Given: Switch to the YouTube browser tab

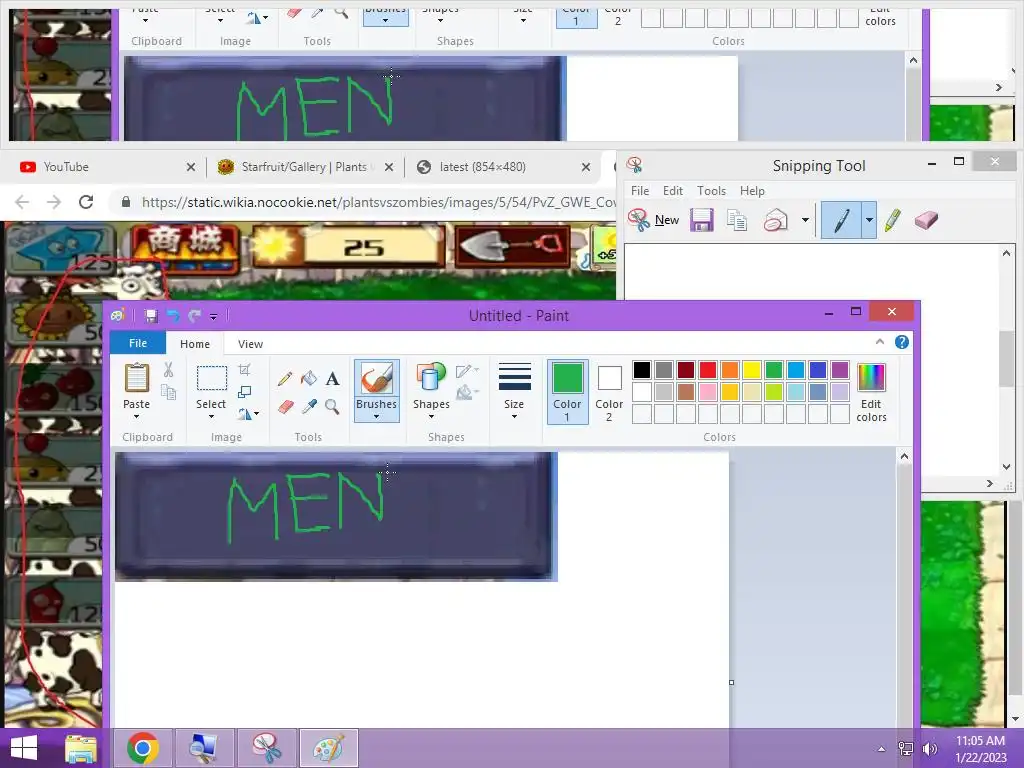Looking at the screenshot, I should tap(101, 167).
